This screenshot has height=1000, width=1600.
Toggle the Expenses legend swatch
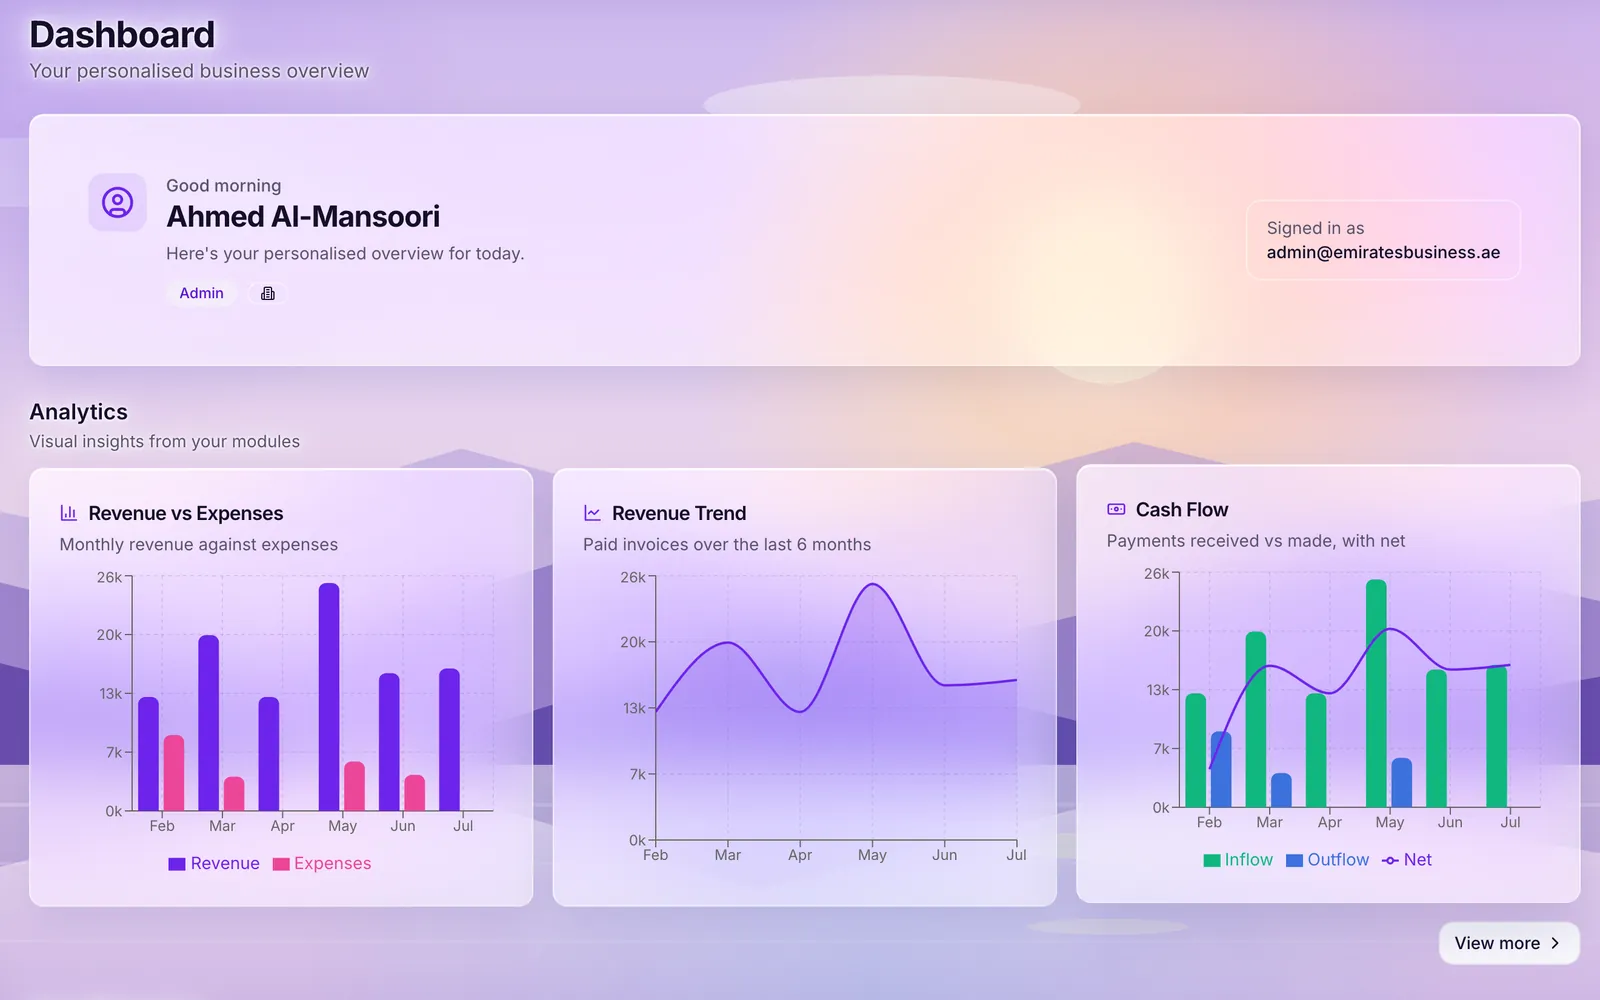[281, 864]
